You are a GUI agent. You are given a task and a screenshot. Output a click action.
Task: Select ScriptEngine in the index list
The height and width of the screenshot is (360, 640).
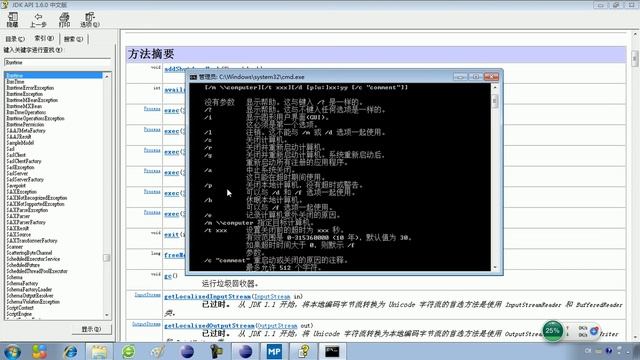(19, 314)
